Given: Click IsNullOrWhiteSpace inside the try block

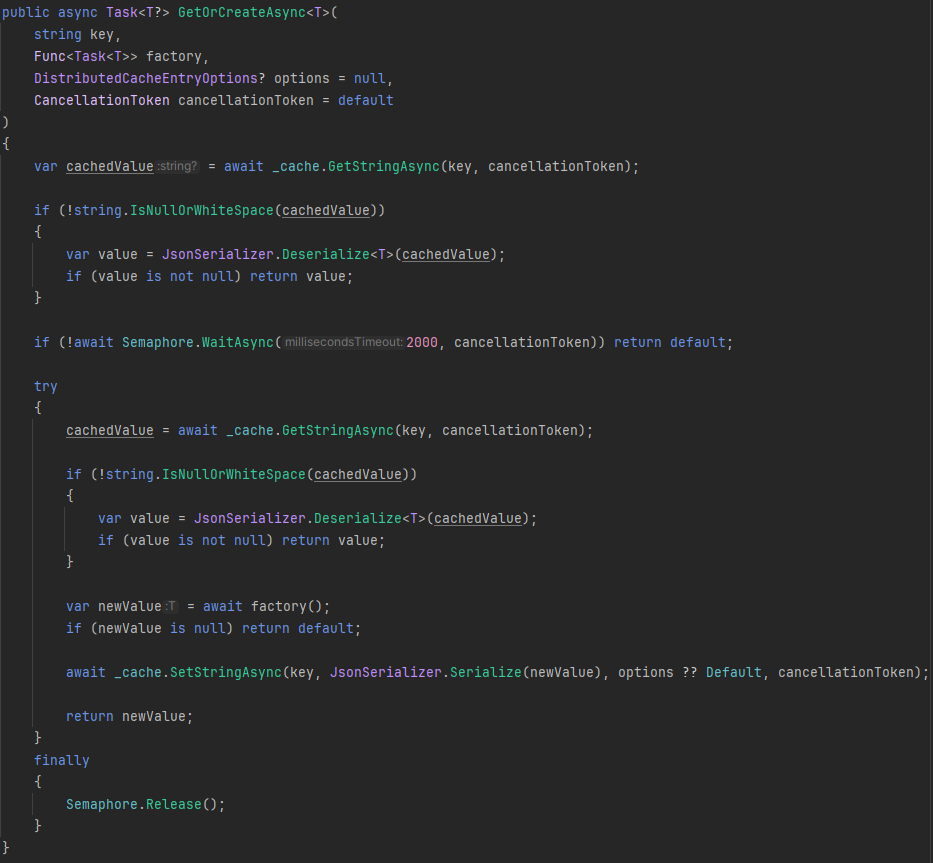Looking at the screenshot, I should (x=234, y=475).
